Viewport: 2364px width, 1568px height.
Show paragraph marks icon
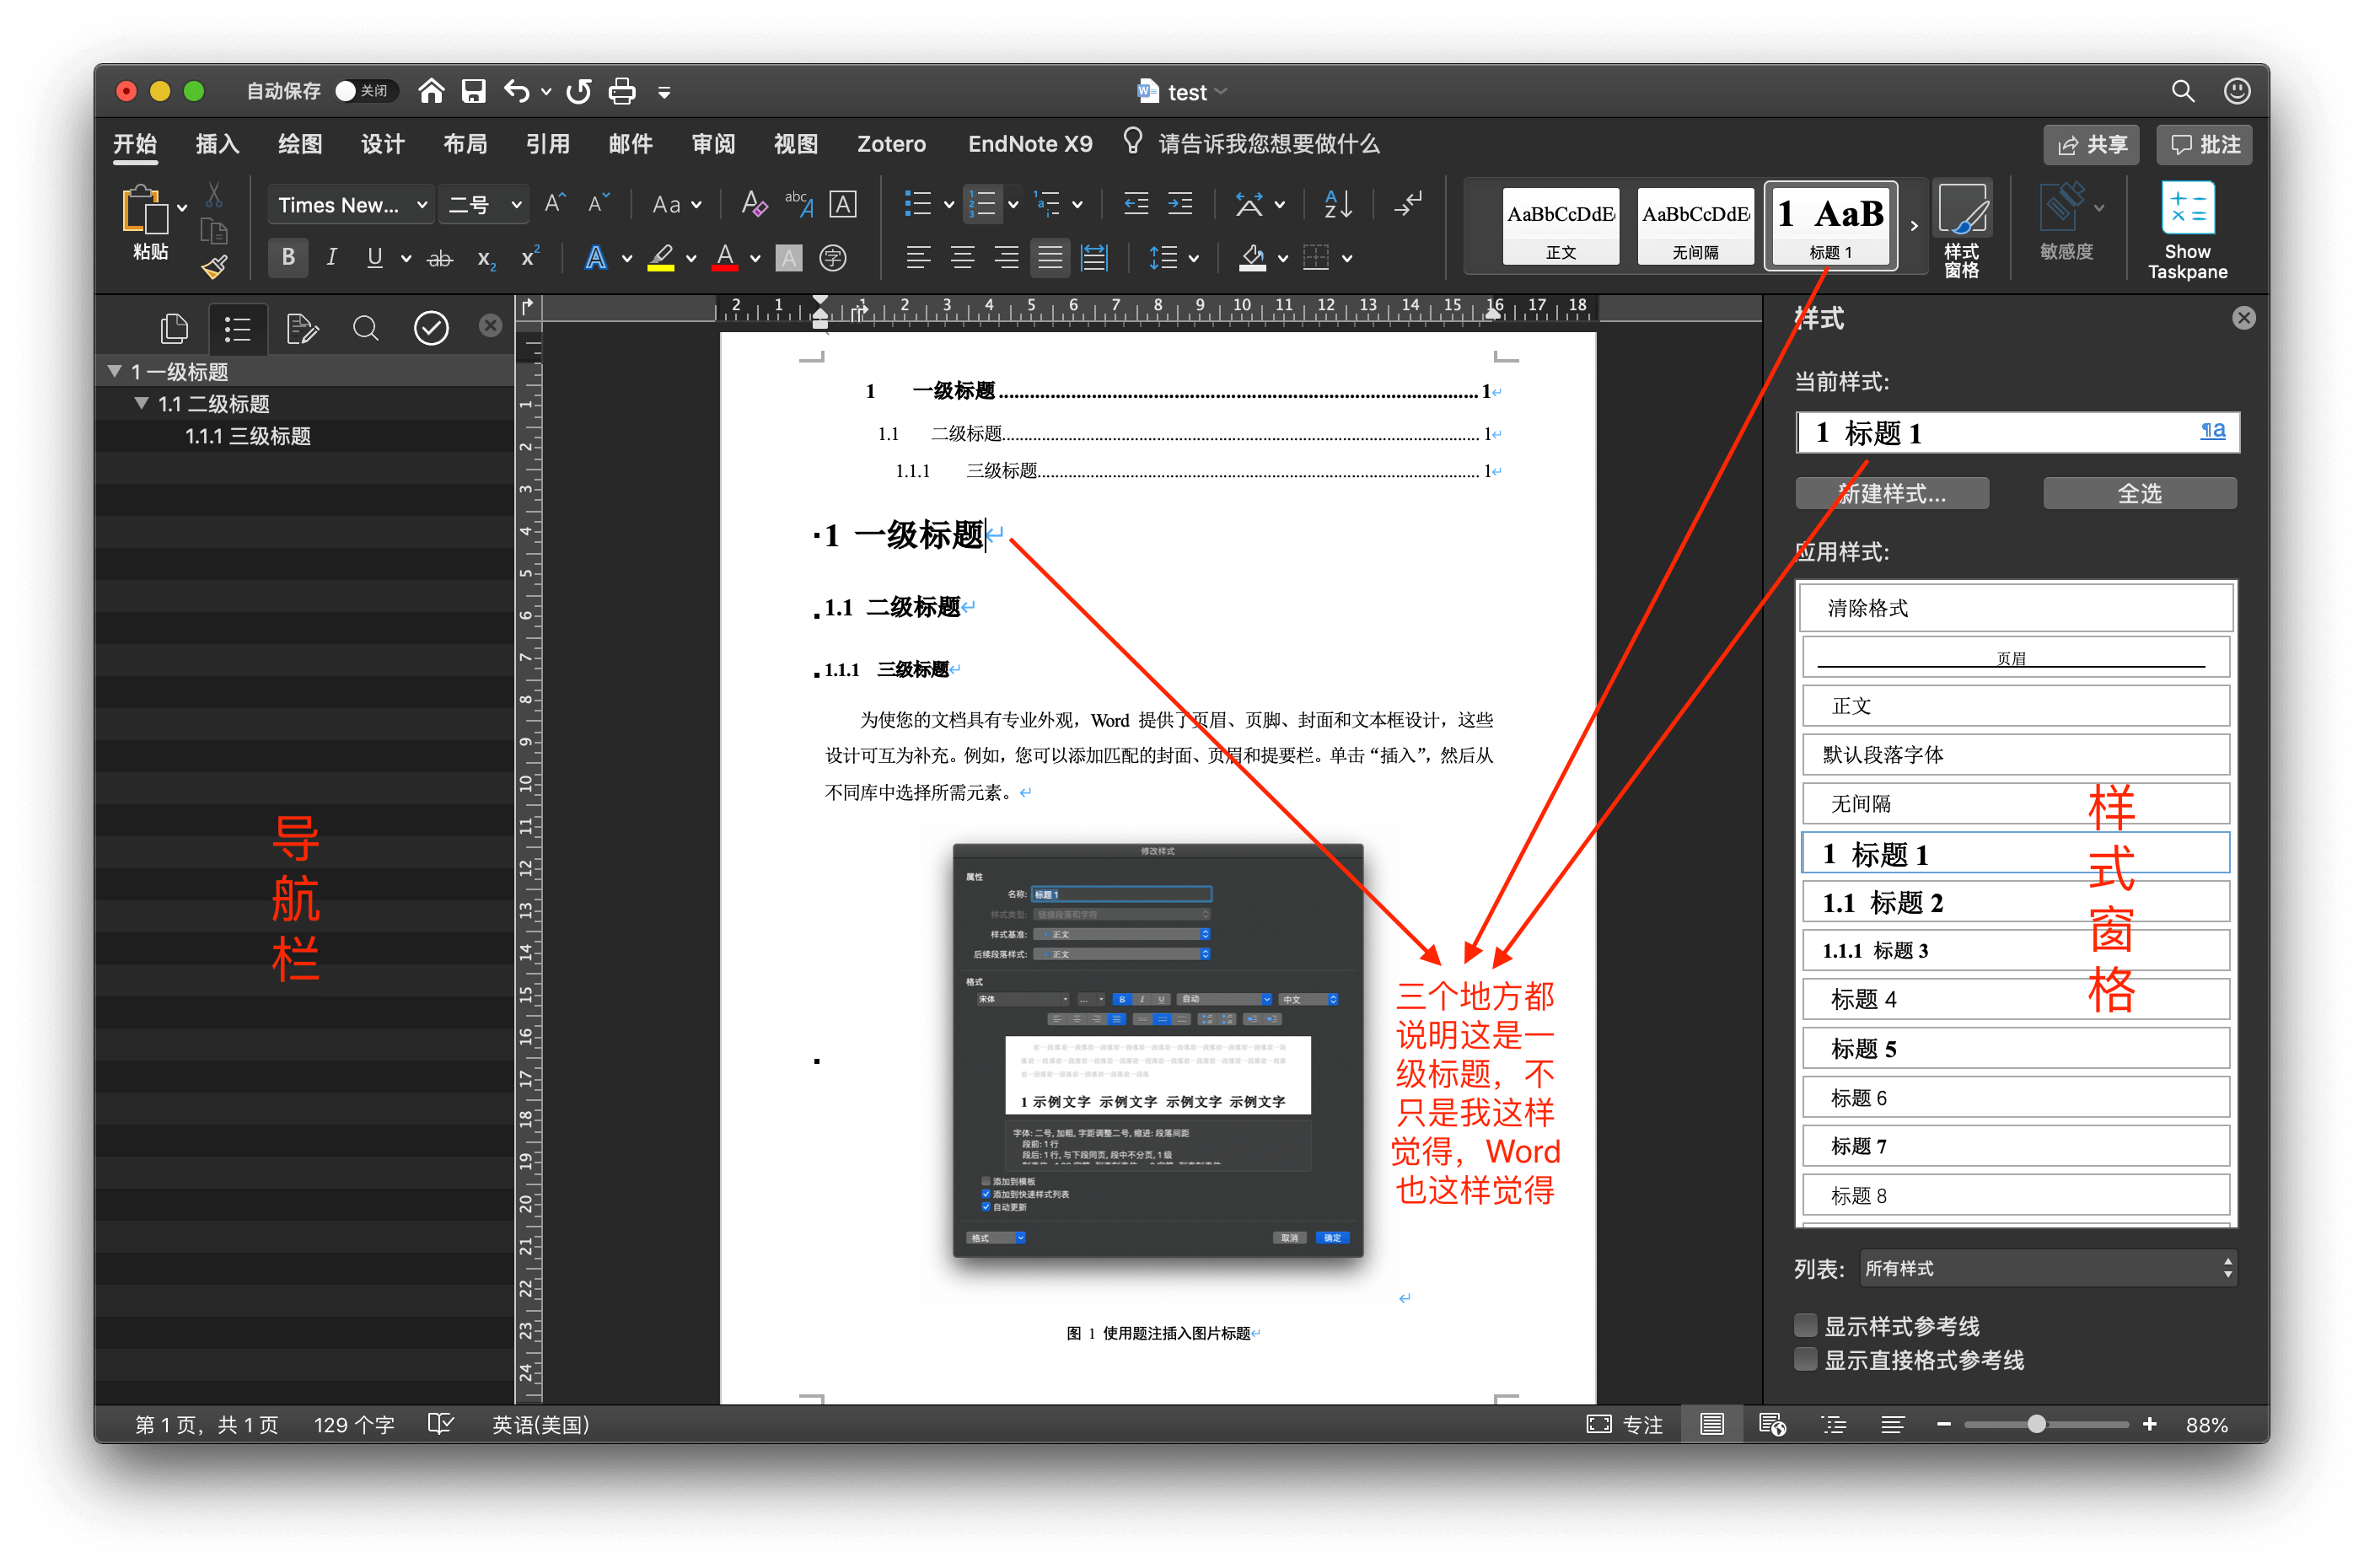click(x=1409, y=204)
